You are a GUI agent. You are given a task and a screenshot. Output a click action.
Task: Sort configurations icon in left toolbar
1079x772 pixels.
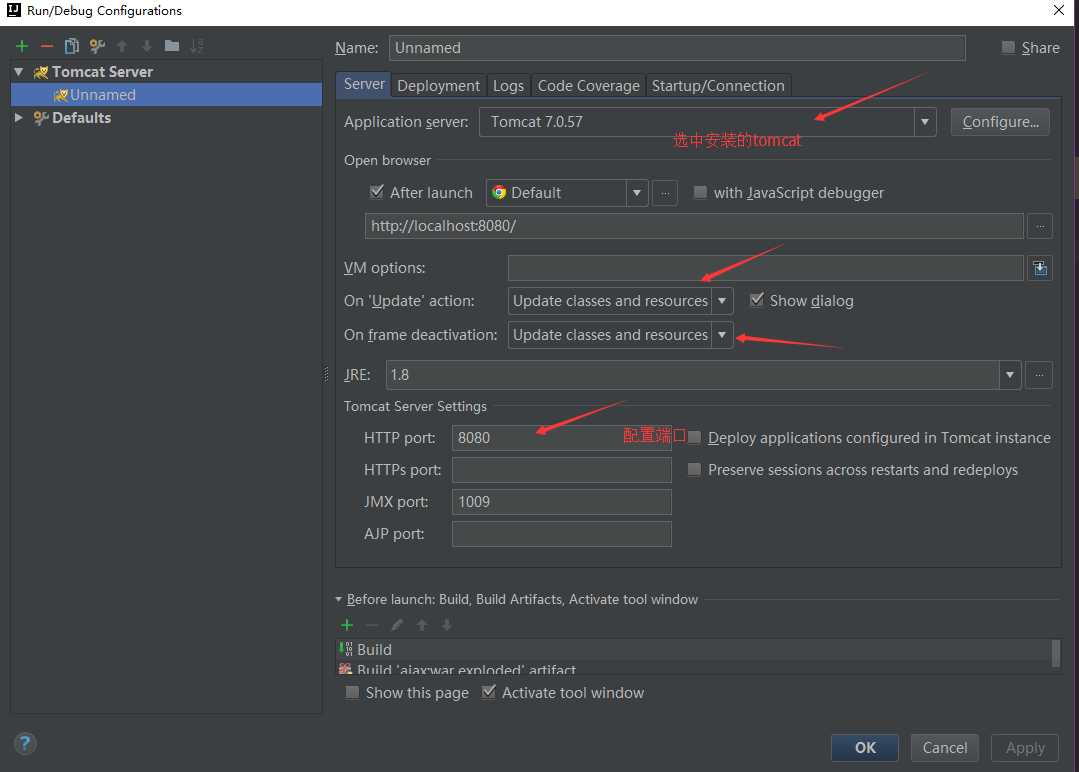[197, 46]
